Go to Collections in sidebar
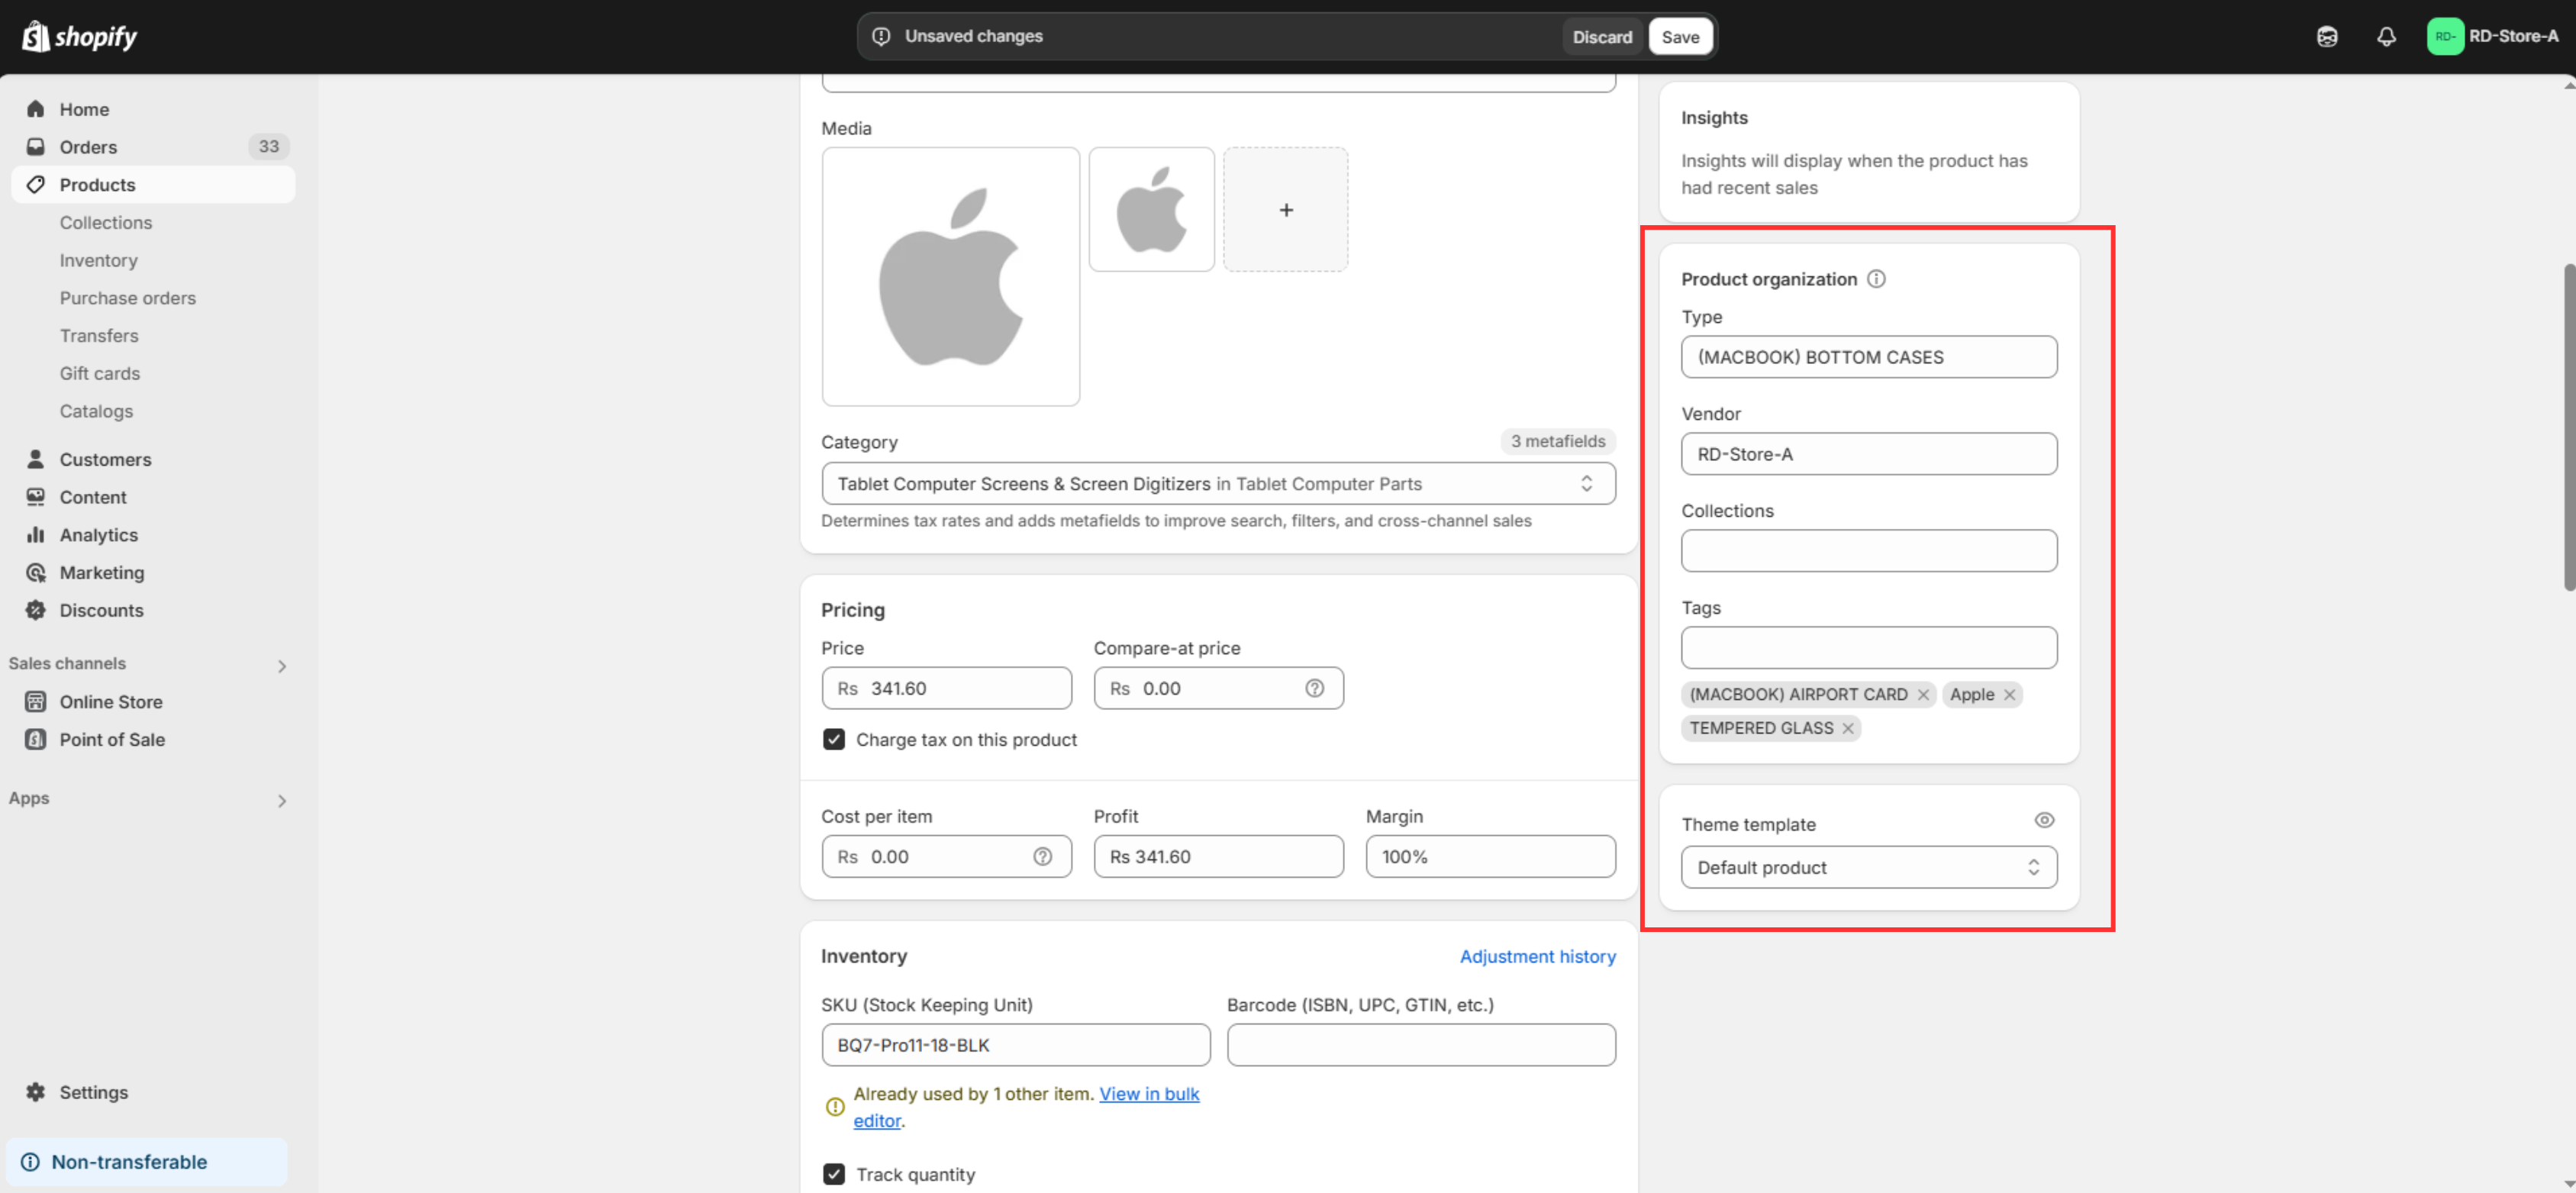2576x1193 pixels. click(106, 223)
